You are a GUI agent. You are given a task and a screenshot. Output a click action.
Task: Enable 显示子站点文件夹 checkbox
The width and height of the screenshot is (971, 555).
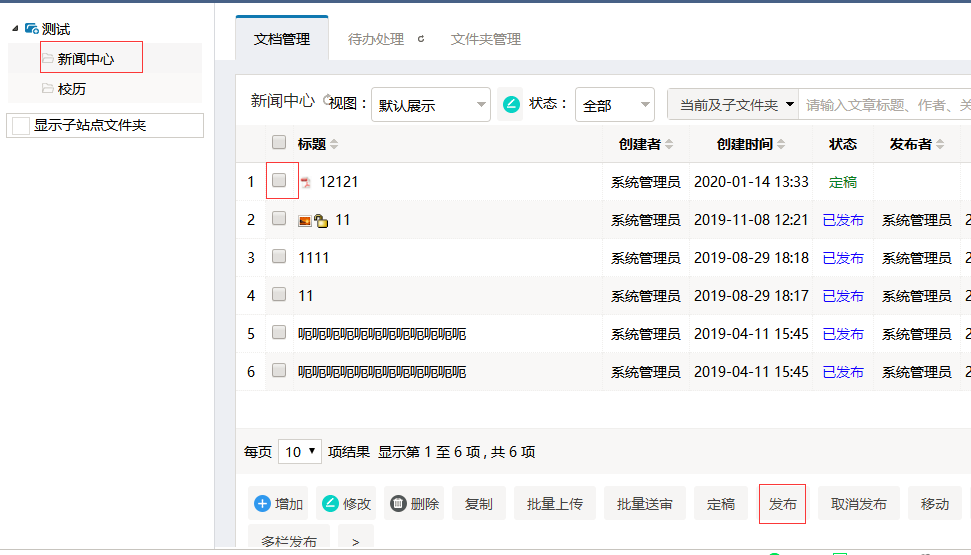(20, 126)
